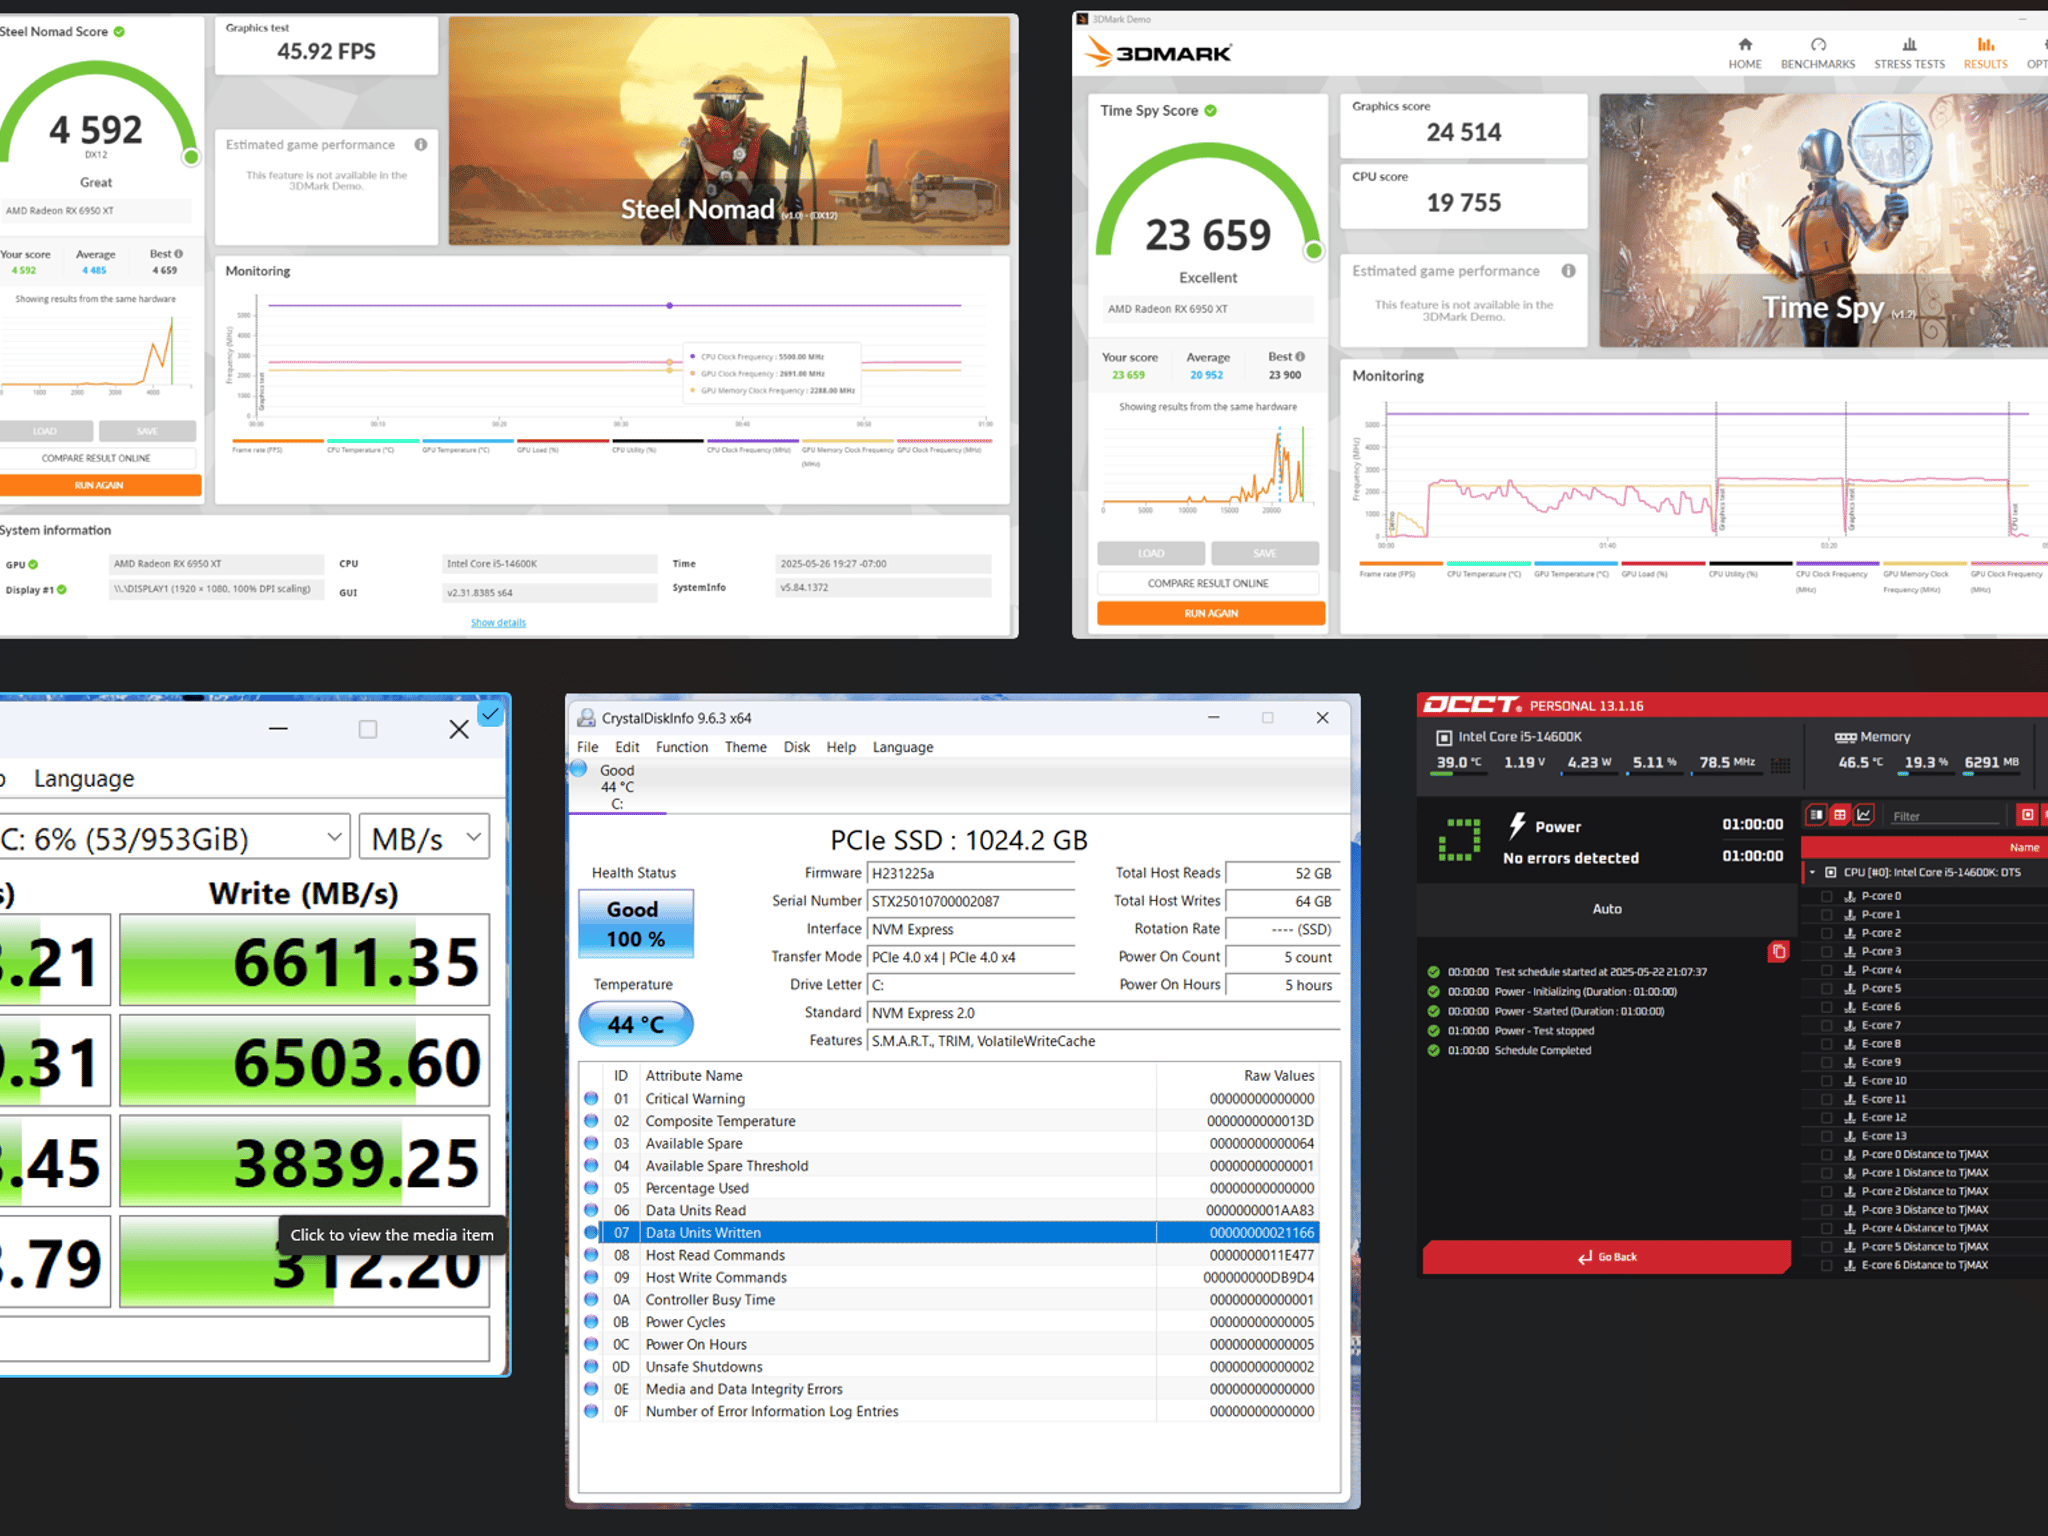This screenshot has width=2048, height=1536.
Task: Open the 3DMark Home icon
Action: pyautogui.click(x=1745, y=45)
